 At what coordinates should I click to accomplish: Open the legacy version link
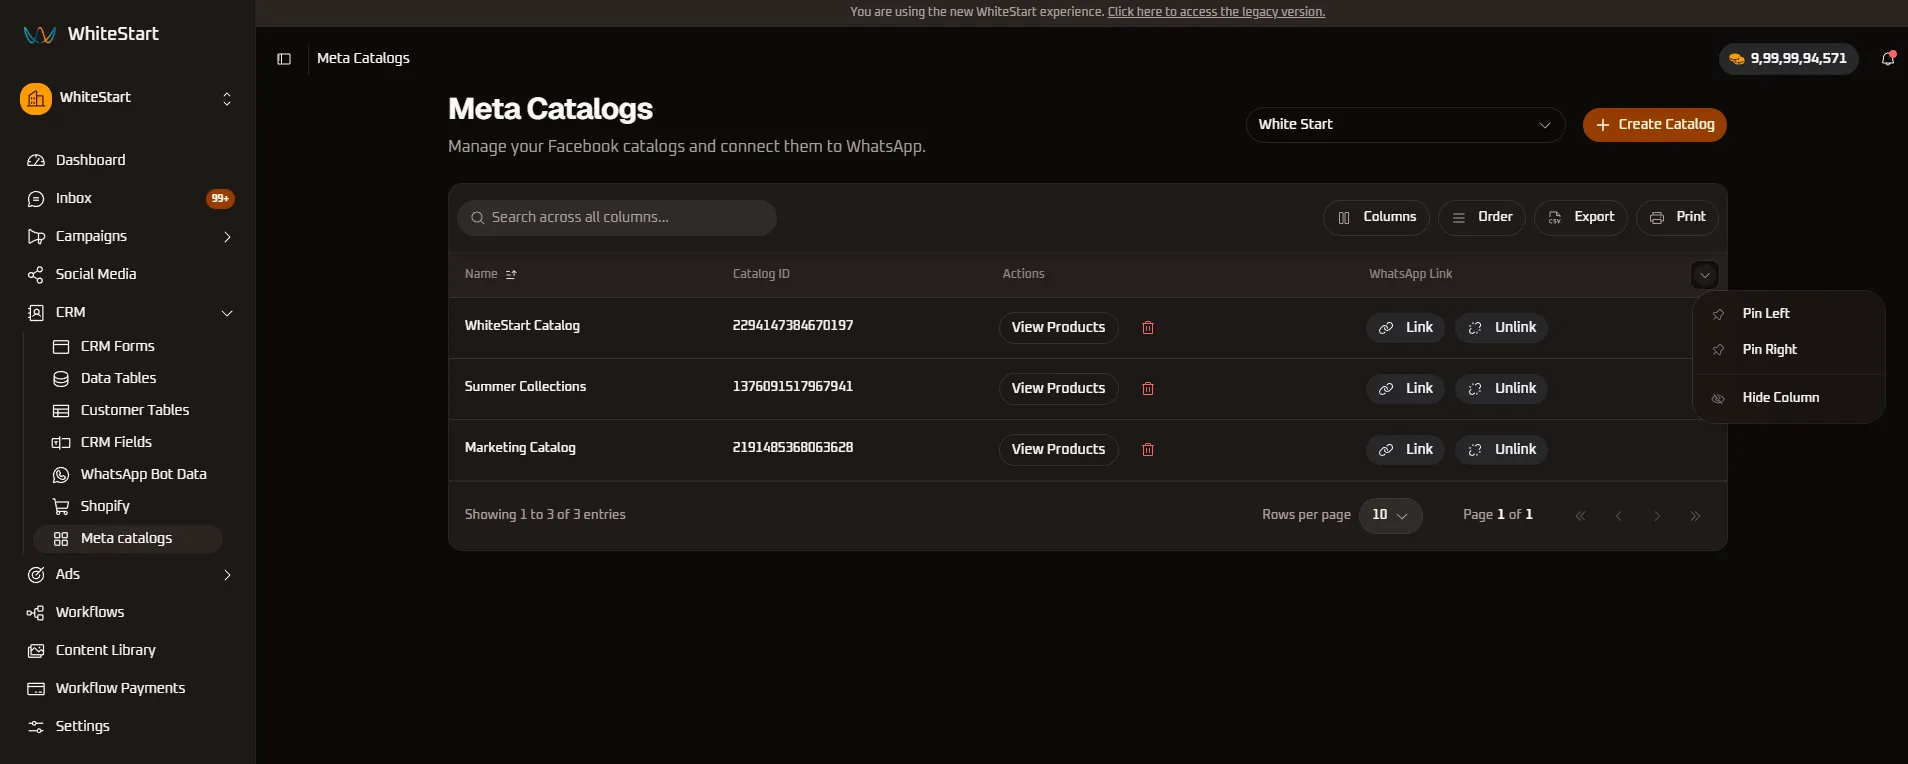coord(1216,12)
